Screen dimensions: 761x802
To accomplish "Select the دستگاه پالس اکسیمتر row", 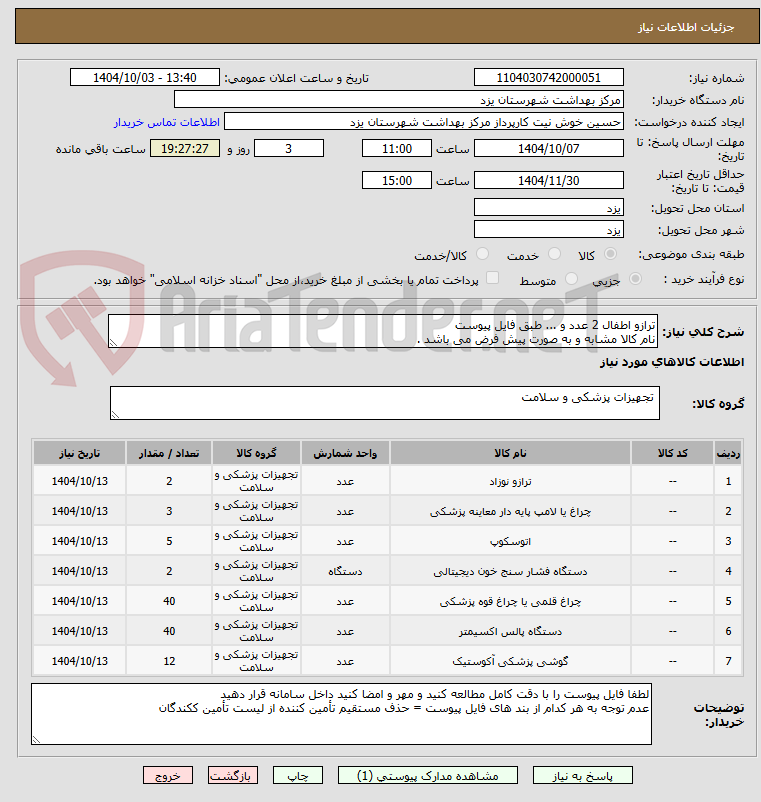I will 387,631.
